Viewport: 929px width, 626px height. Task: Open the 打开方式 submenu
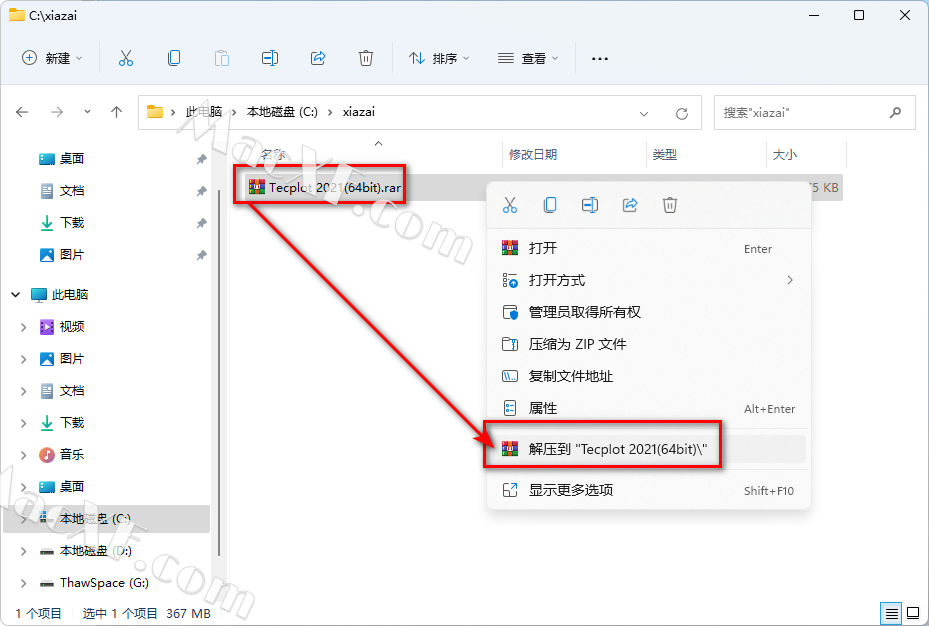coord(648,280)
